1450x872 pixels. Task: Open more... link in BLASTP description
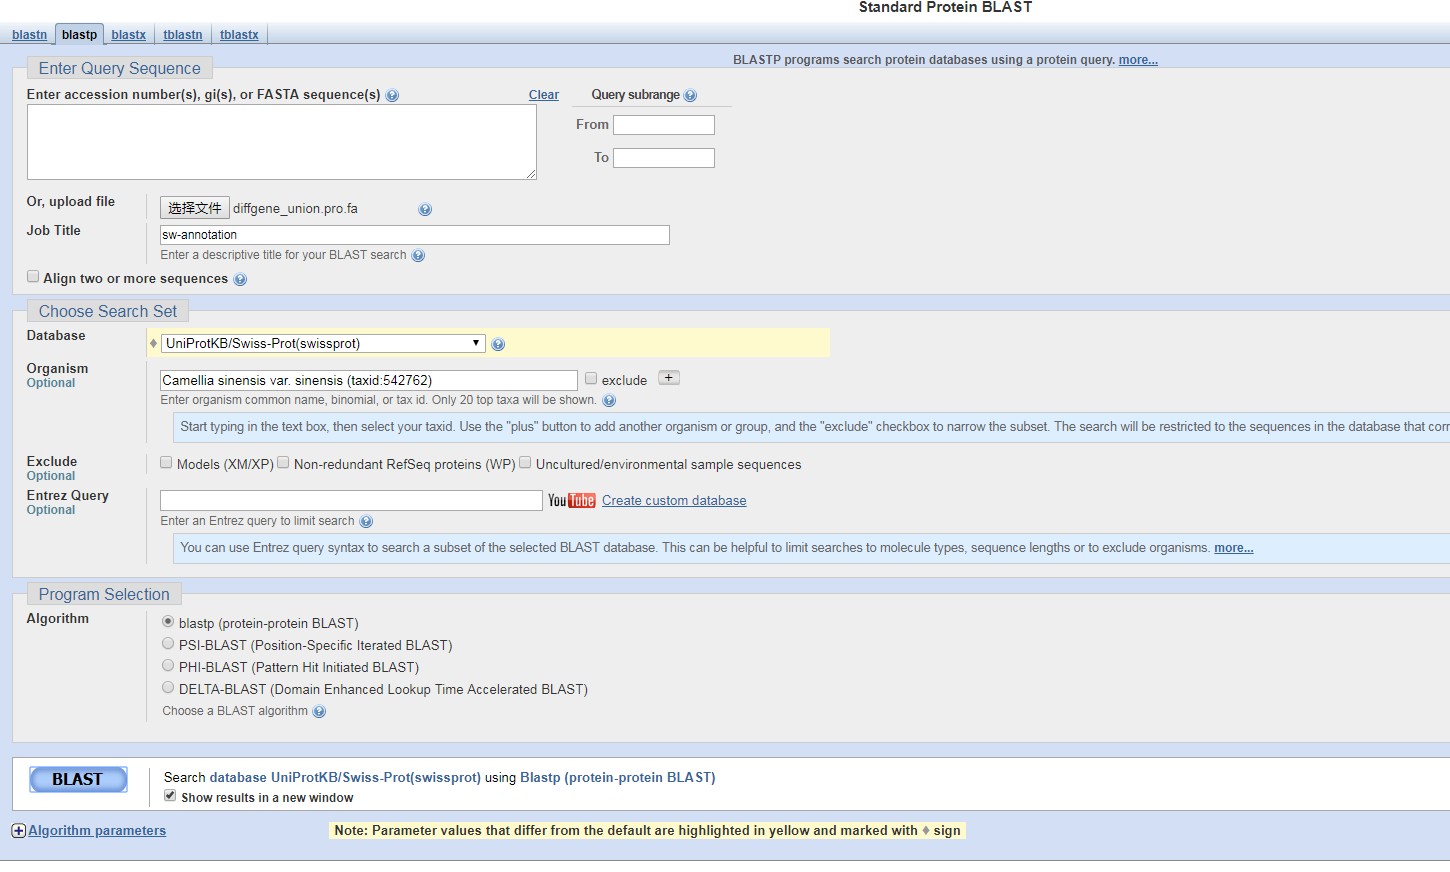tap(1138, 60)
